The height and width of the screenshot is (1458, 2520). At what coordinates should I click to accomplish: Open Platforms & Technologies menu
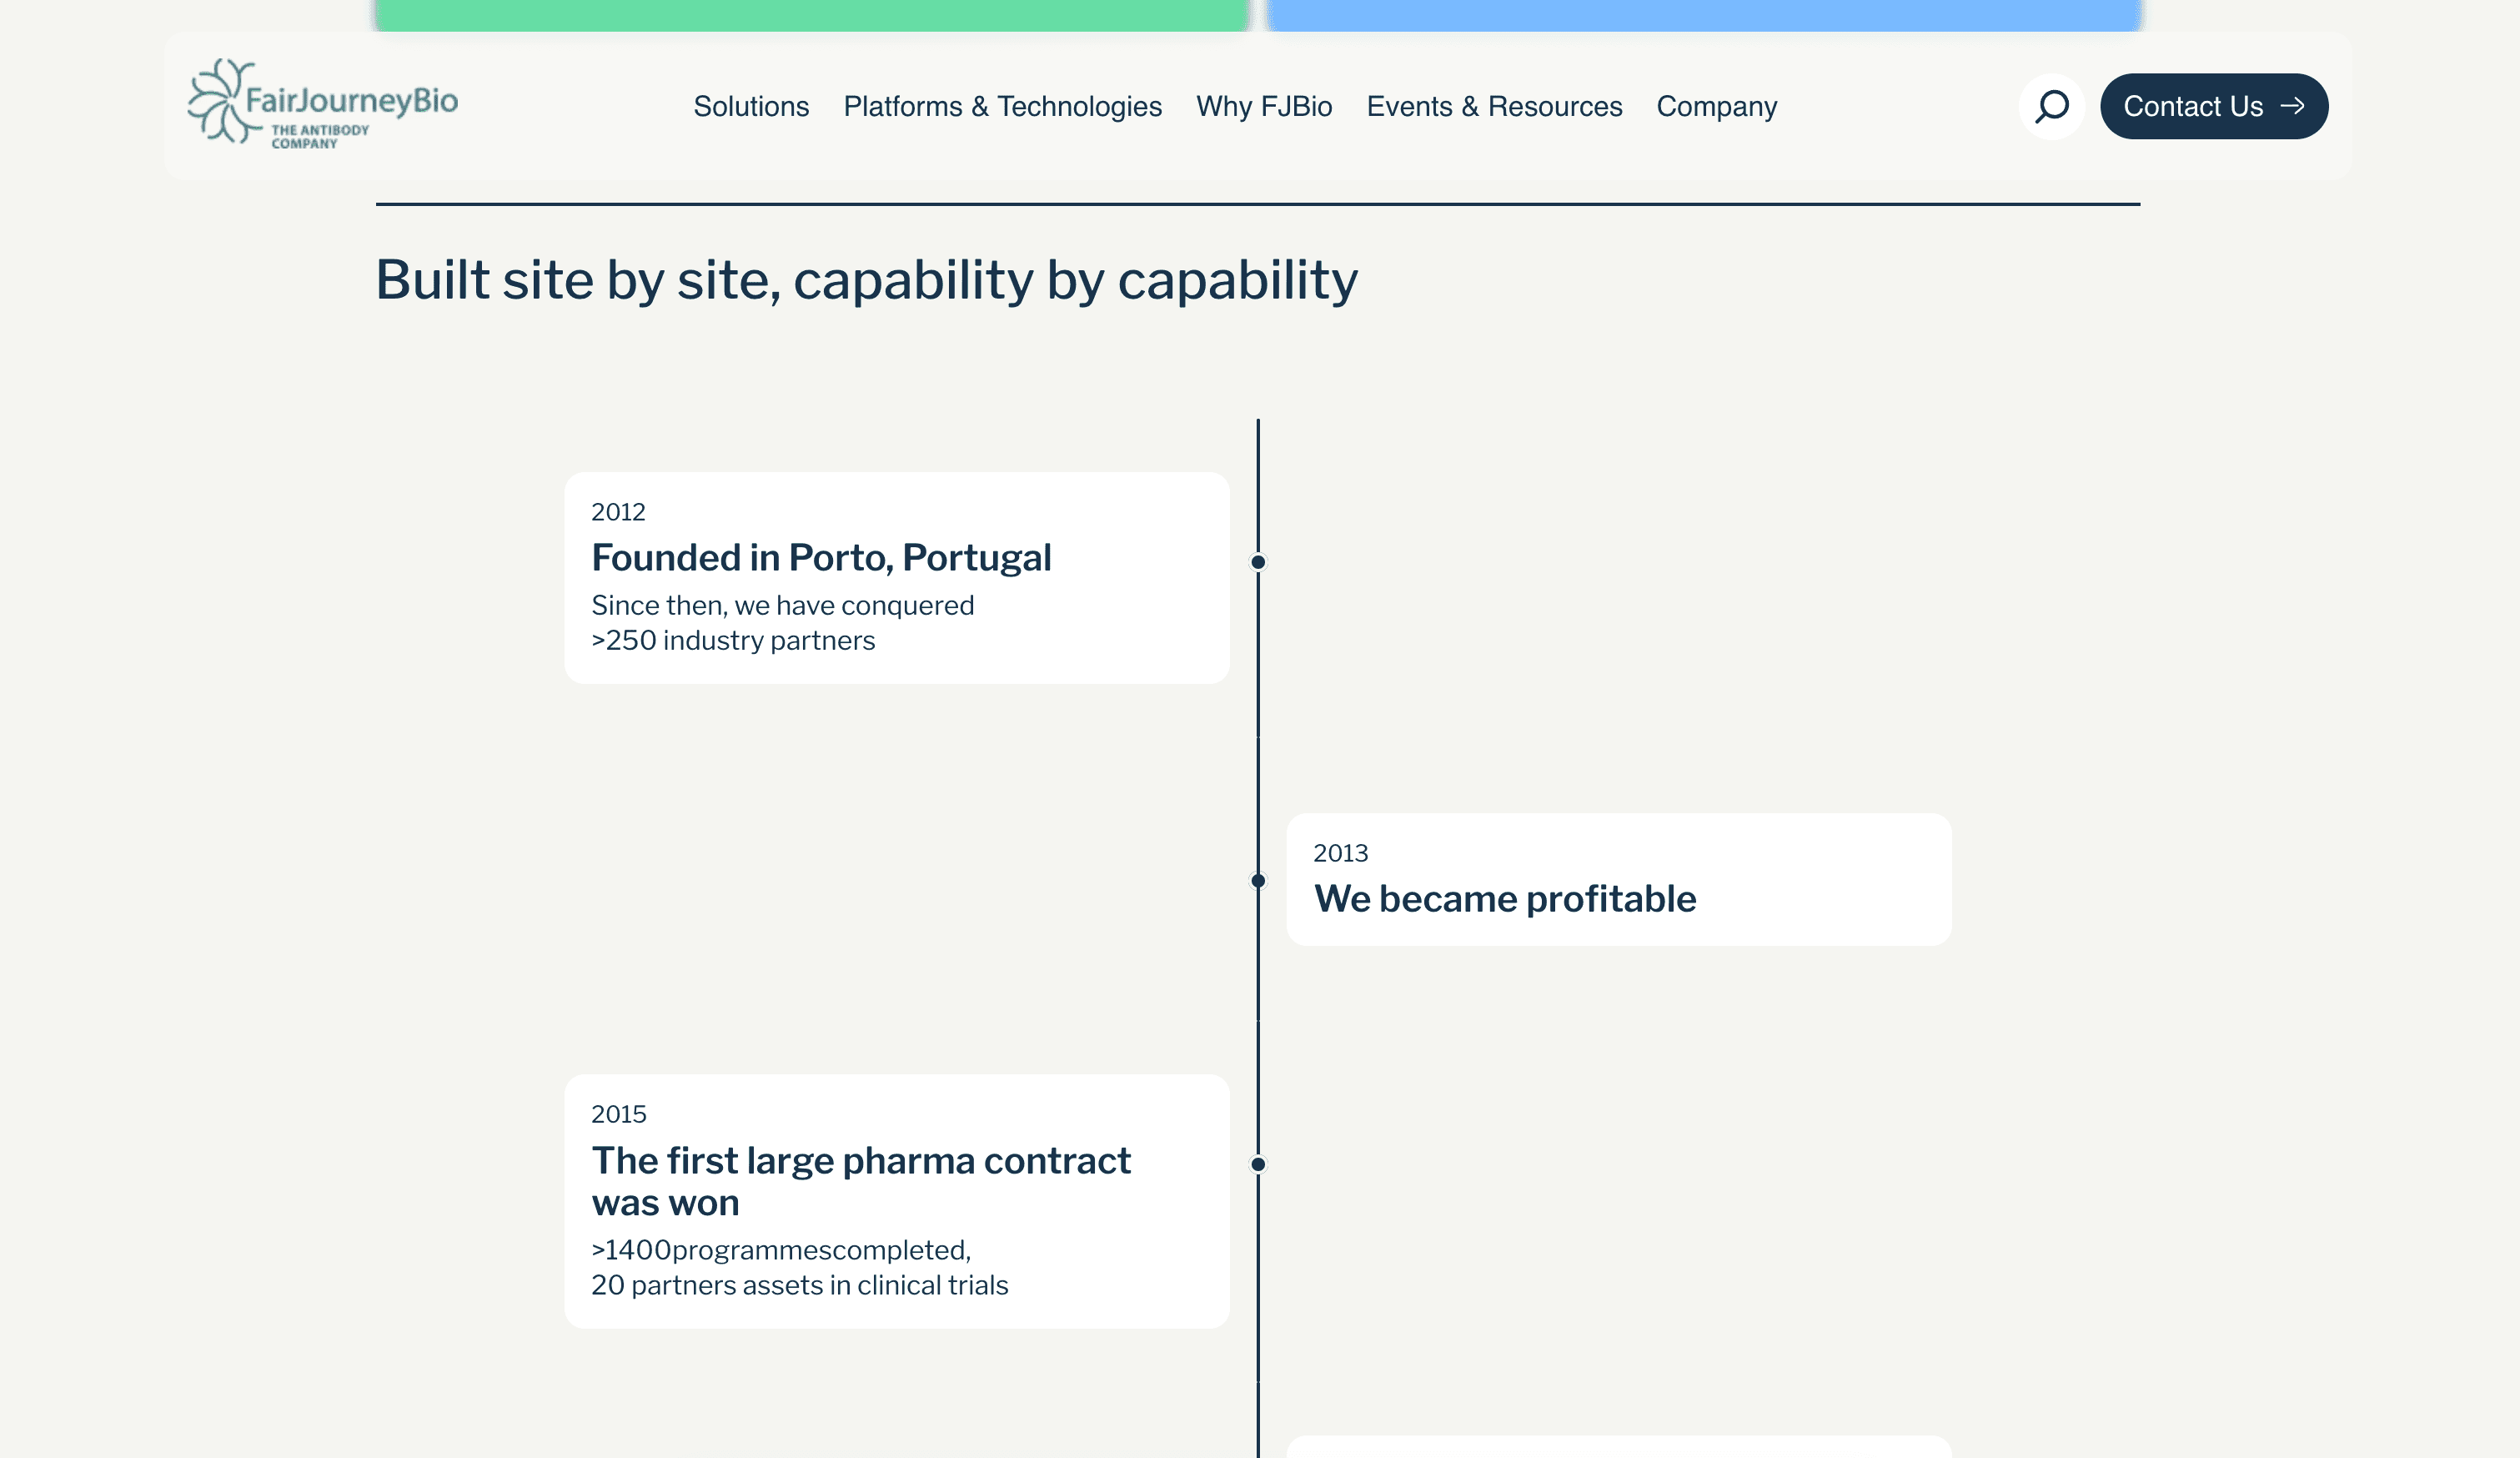(1002, 106)
